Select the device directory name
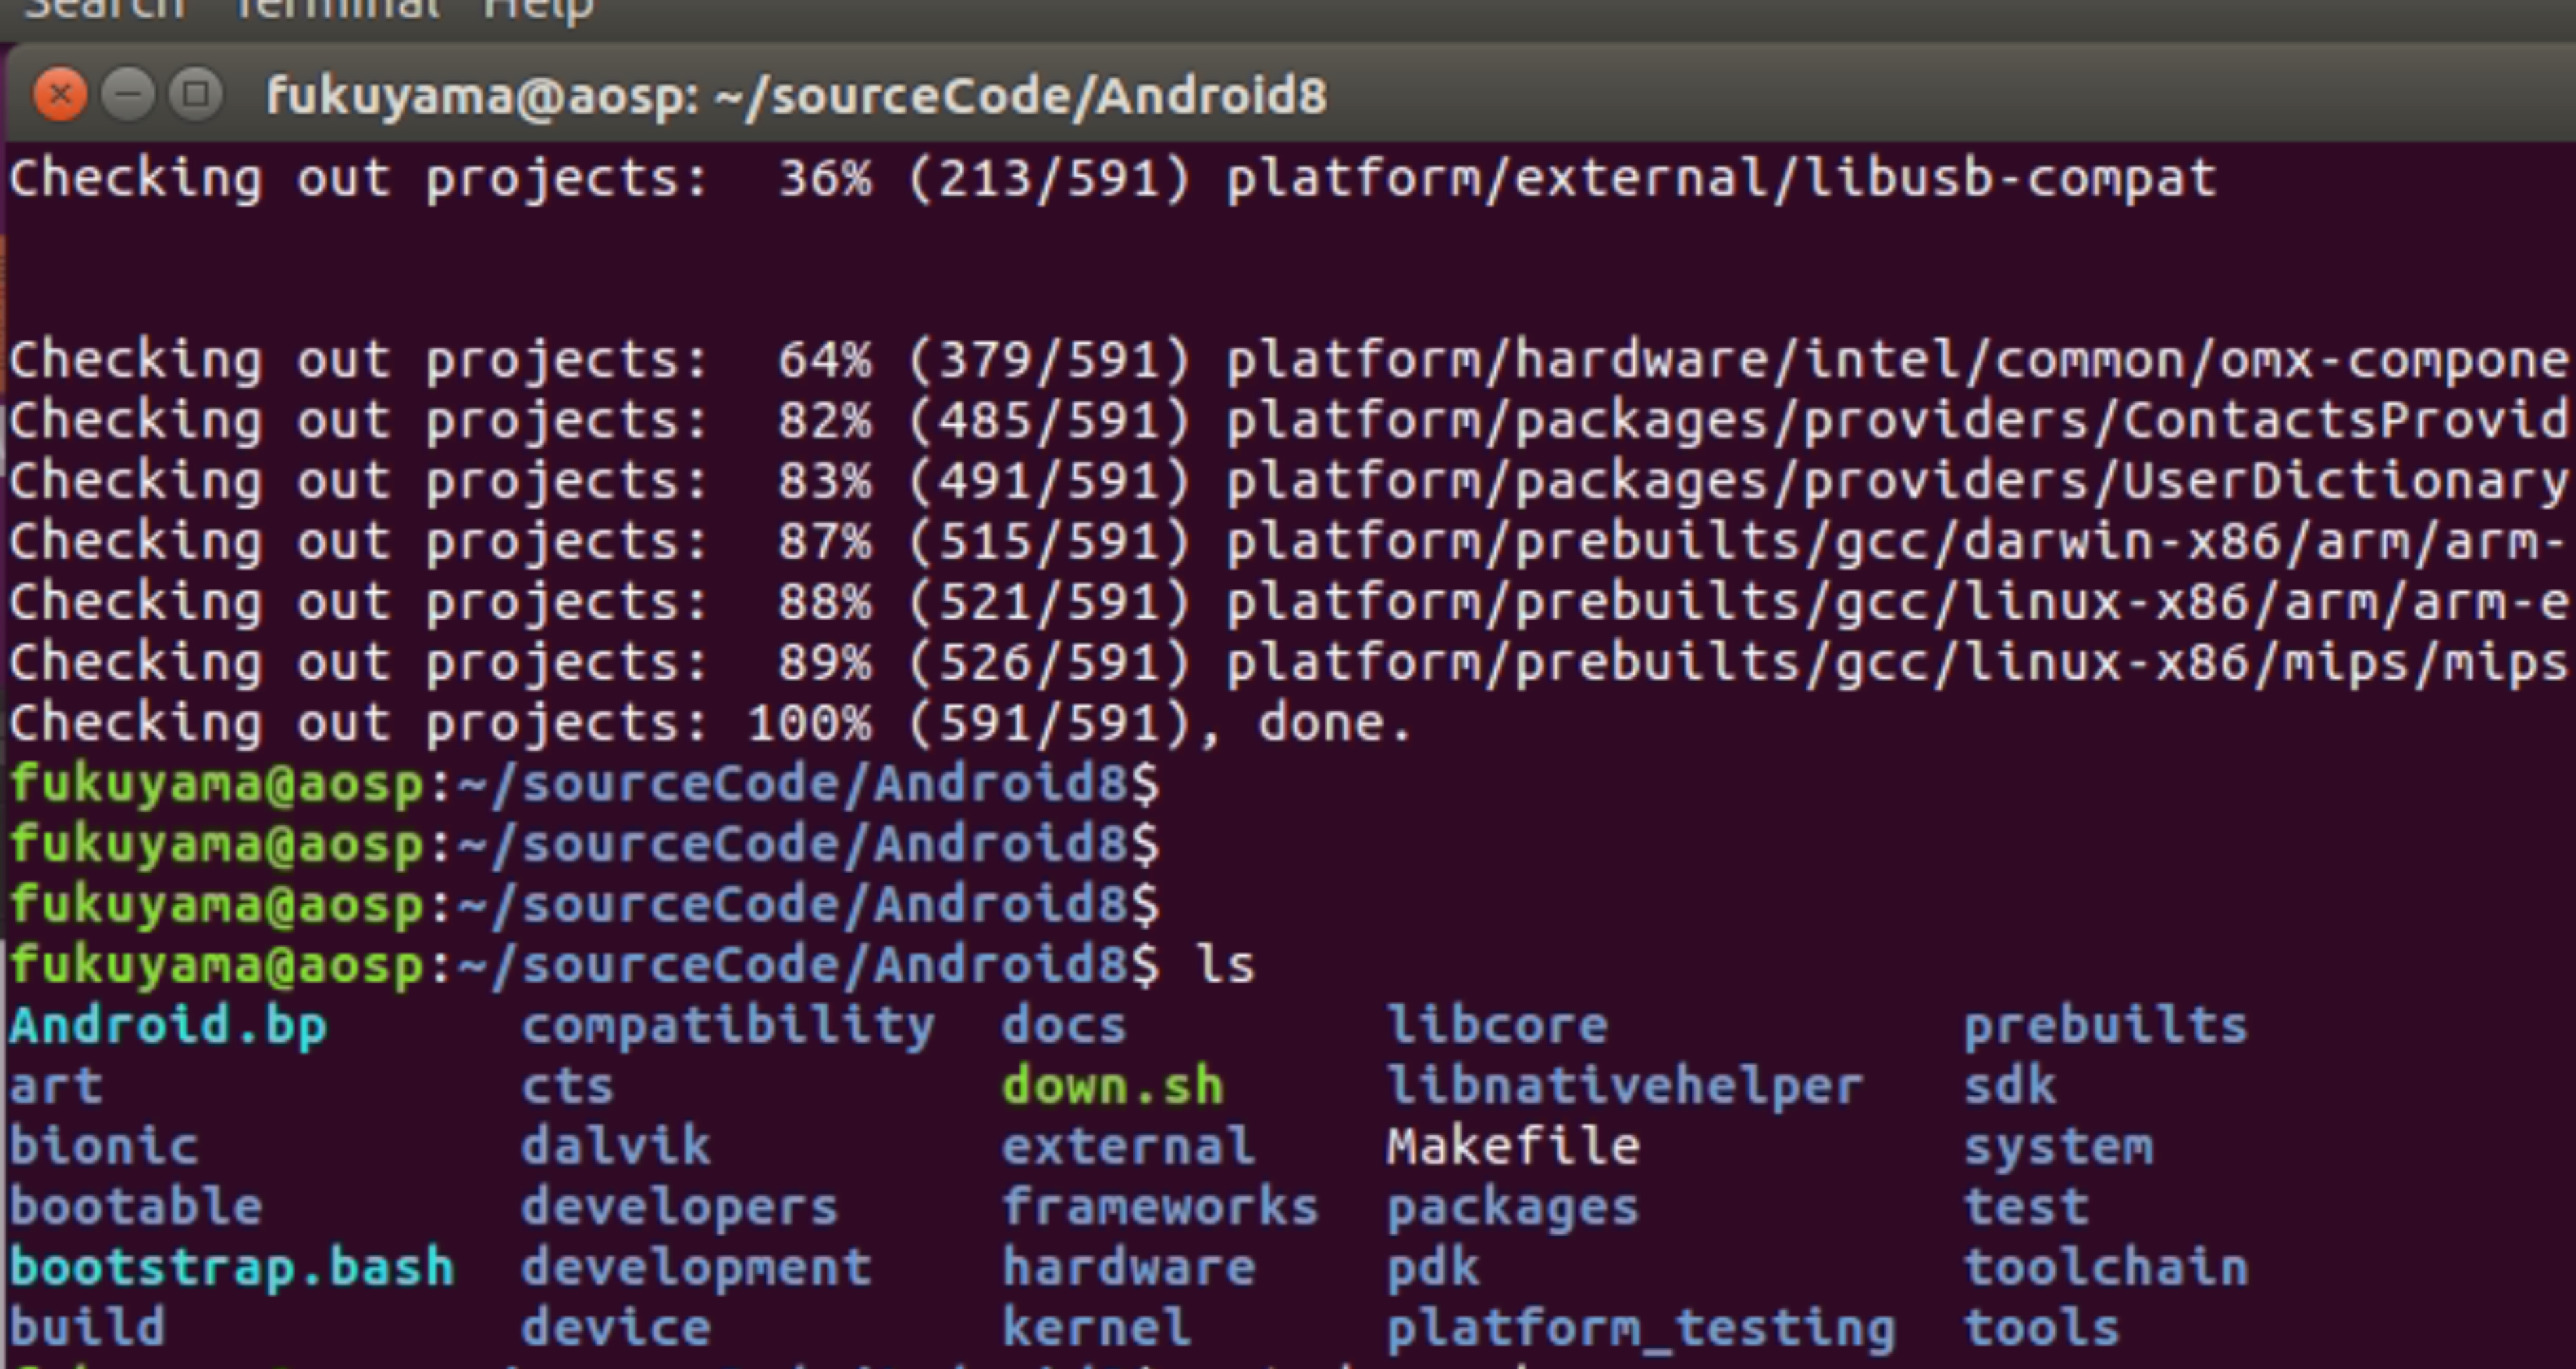The image size is (2576, 1369). pyautogui.click(x=616, y=1328)
